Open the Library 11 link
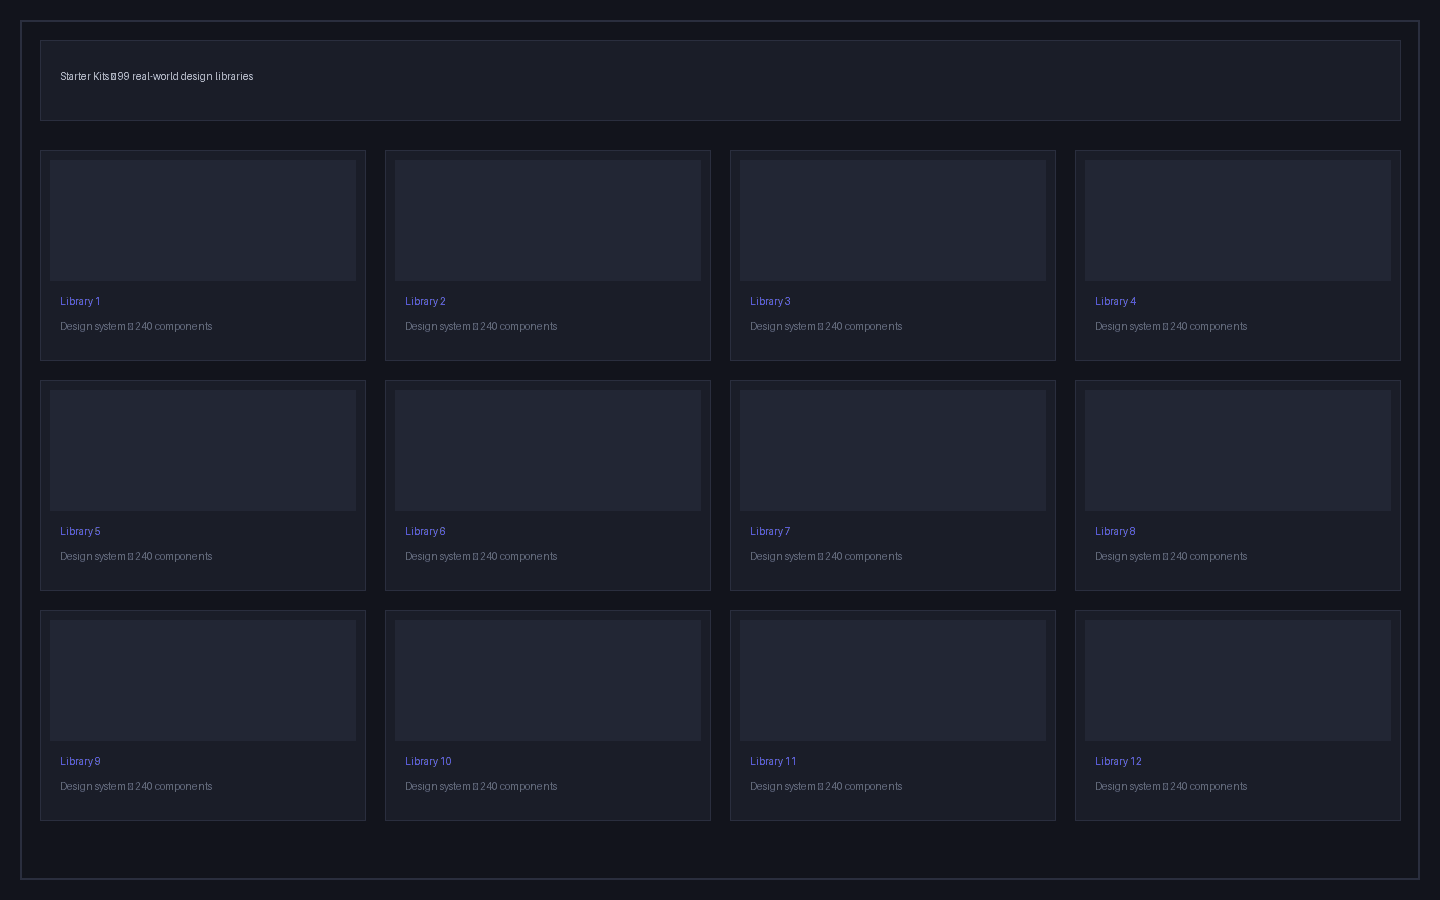This screenshot has width=1440, height=900. coord(773,761)
